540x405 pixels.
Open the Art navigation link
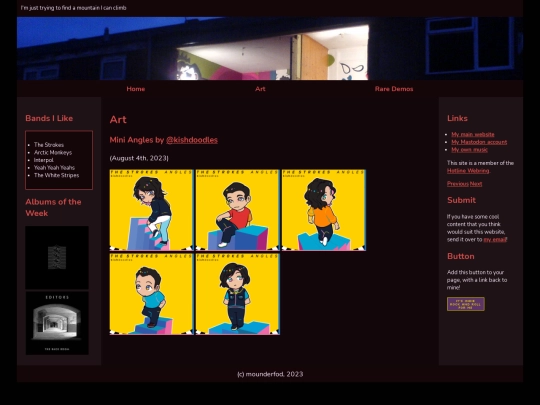(x=260, y=89)
